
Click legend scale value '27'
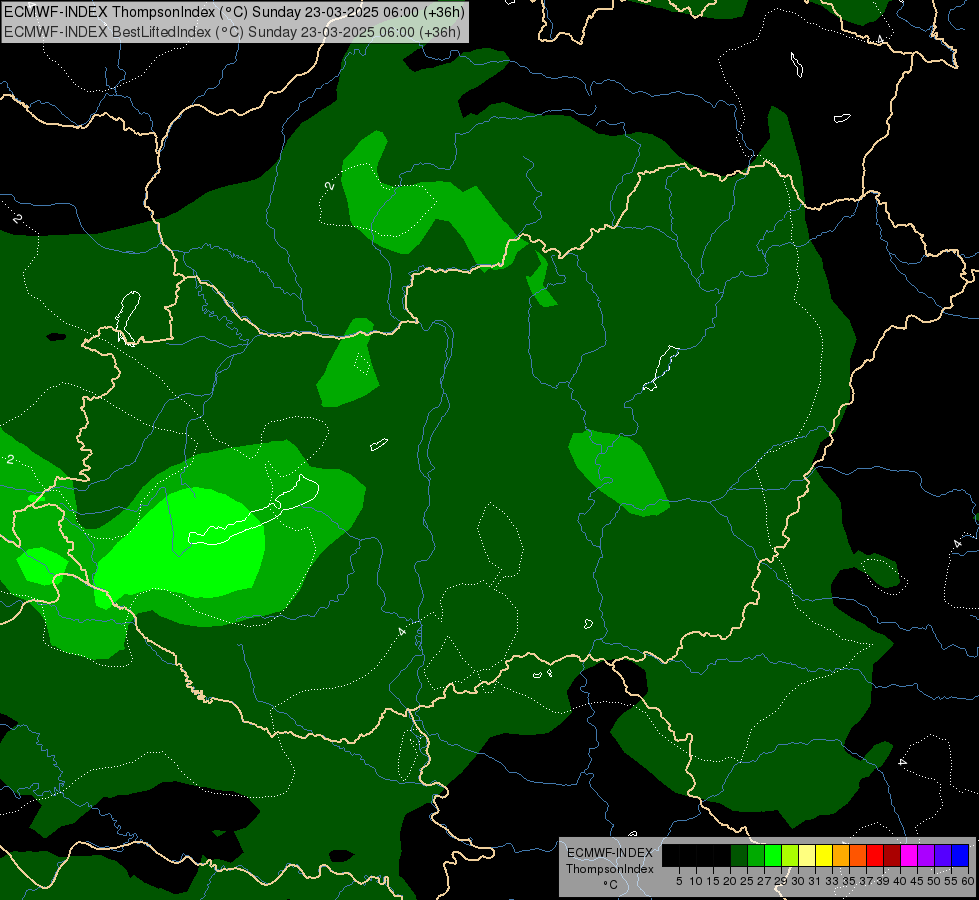point(764,881)
